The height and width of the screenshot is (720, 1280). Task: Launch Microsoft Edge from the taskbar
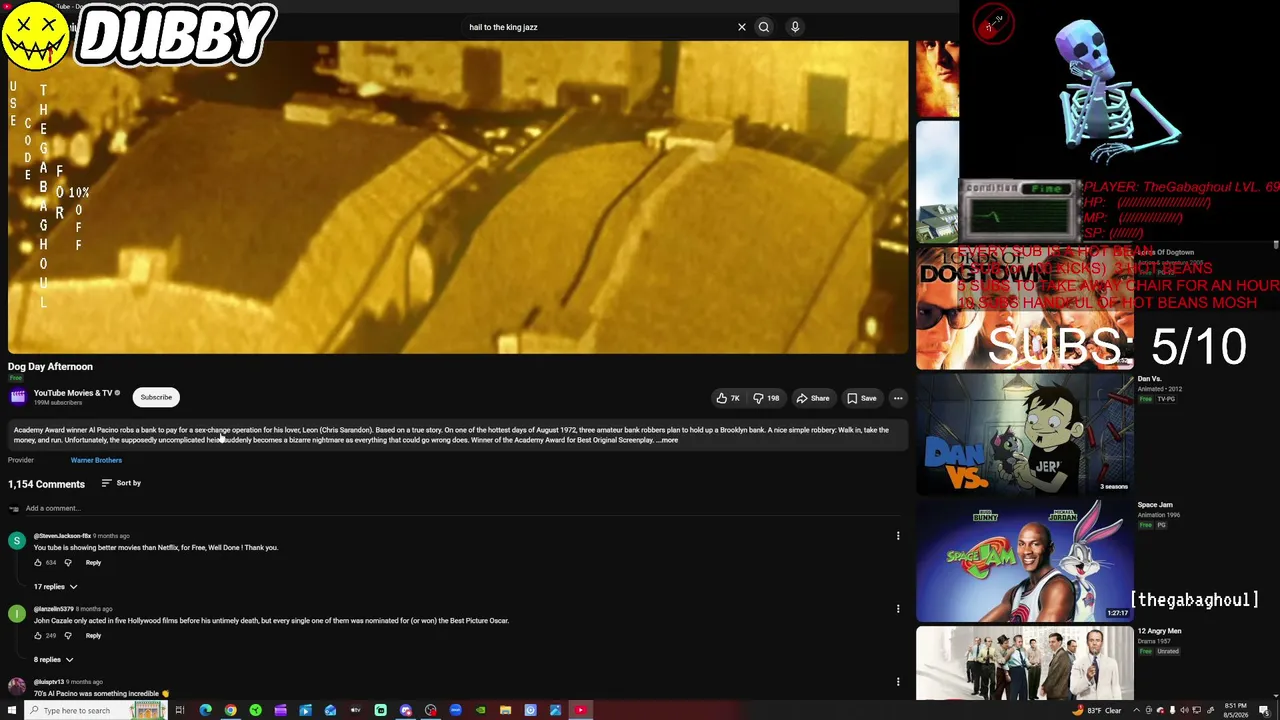pos(205,710)
